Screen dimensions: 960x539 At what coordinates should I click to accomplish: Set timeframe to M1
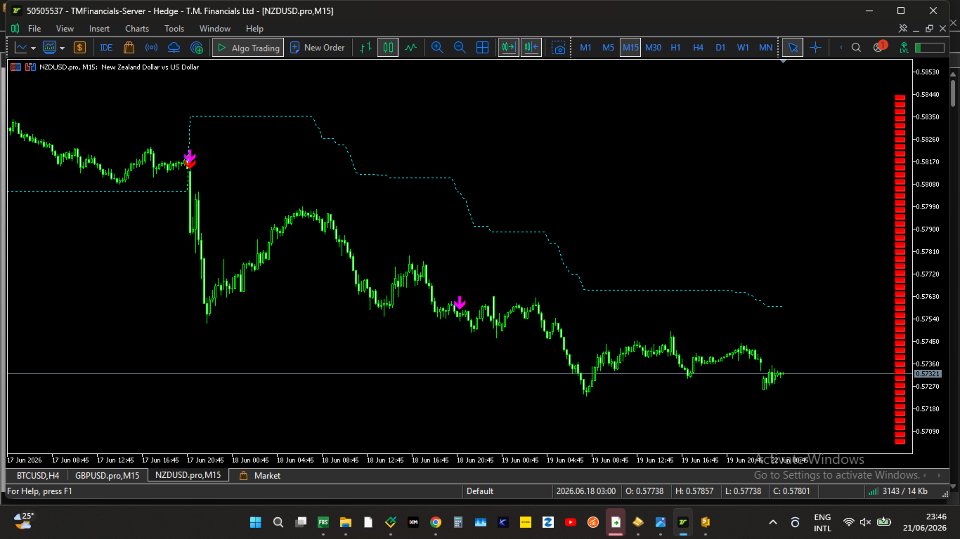(x=585, y=47)
